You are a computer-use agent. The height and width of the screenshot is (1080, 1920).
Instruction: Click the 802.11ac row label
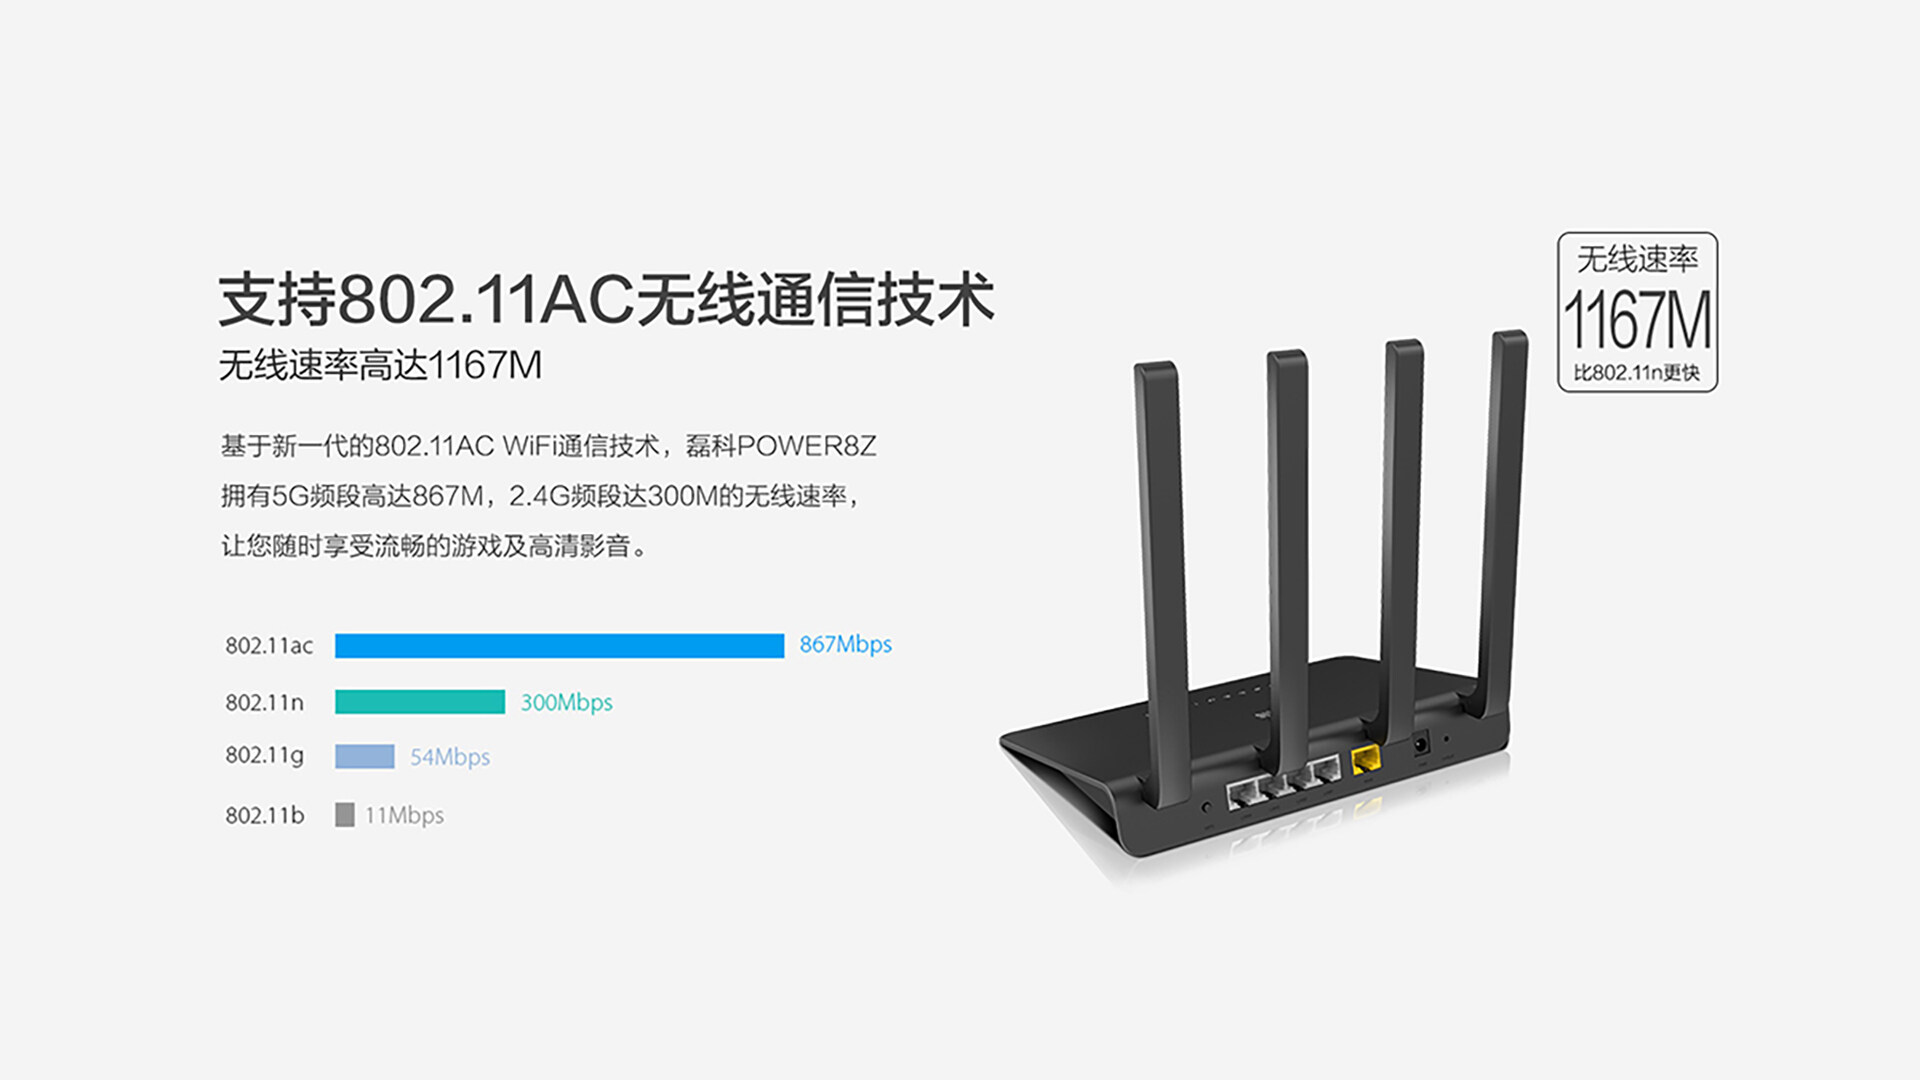point(269,646)
